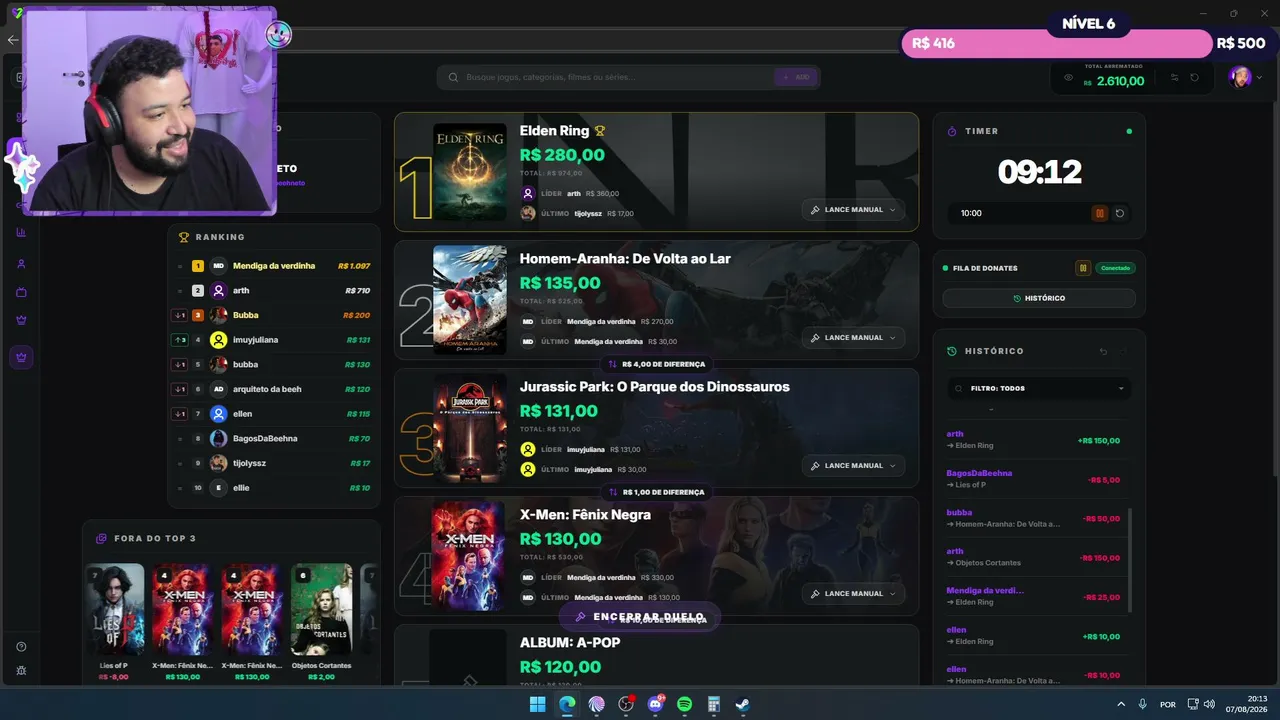Select the Homem-Aranha poster thumbnail
The height and width of the screenshot is (720, 1280).
(x=469, y=300)
